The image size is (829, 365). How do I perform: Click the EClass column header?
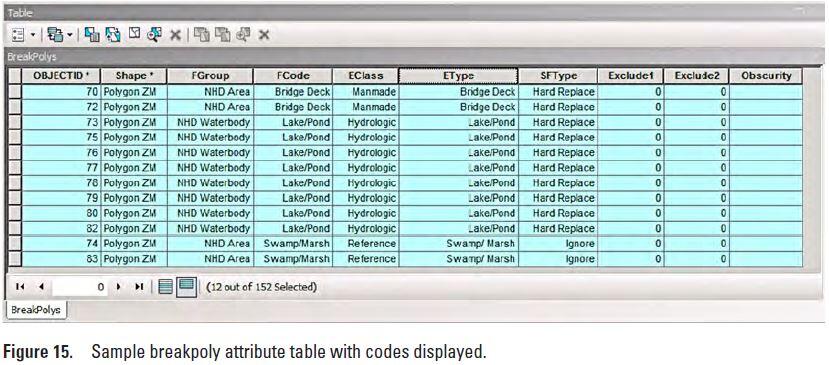coord(365,76)
